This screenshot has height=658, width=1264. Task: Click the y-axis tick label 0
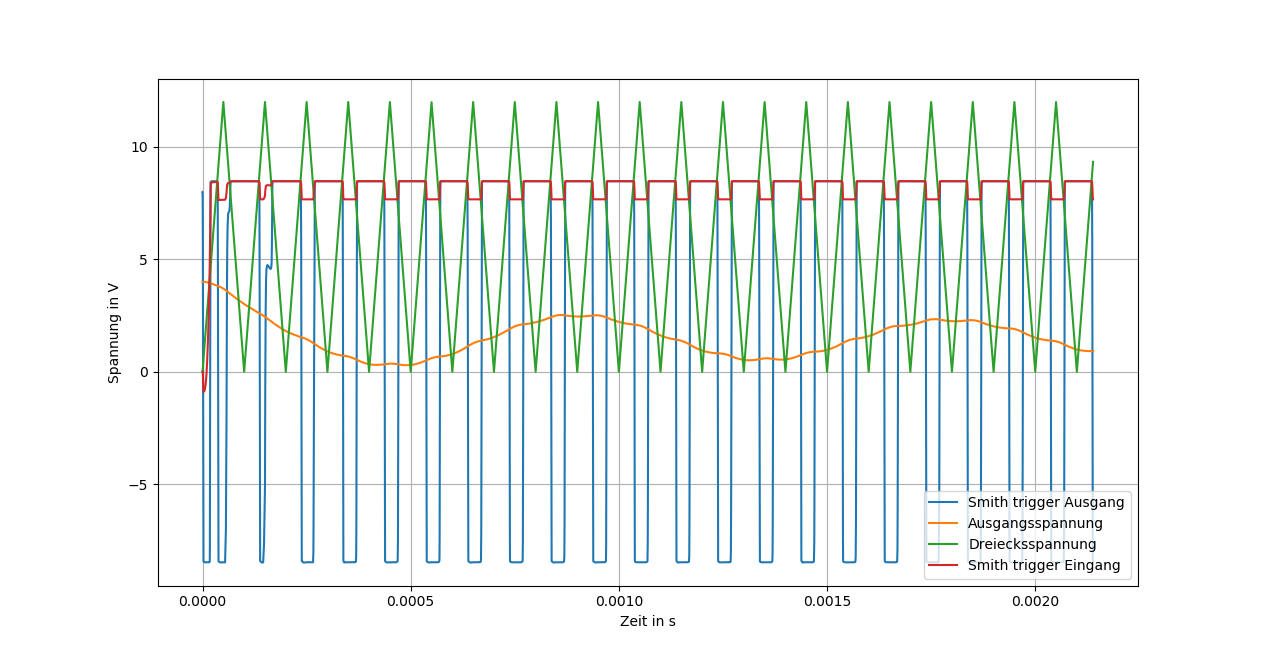(143, 372)
